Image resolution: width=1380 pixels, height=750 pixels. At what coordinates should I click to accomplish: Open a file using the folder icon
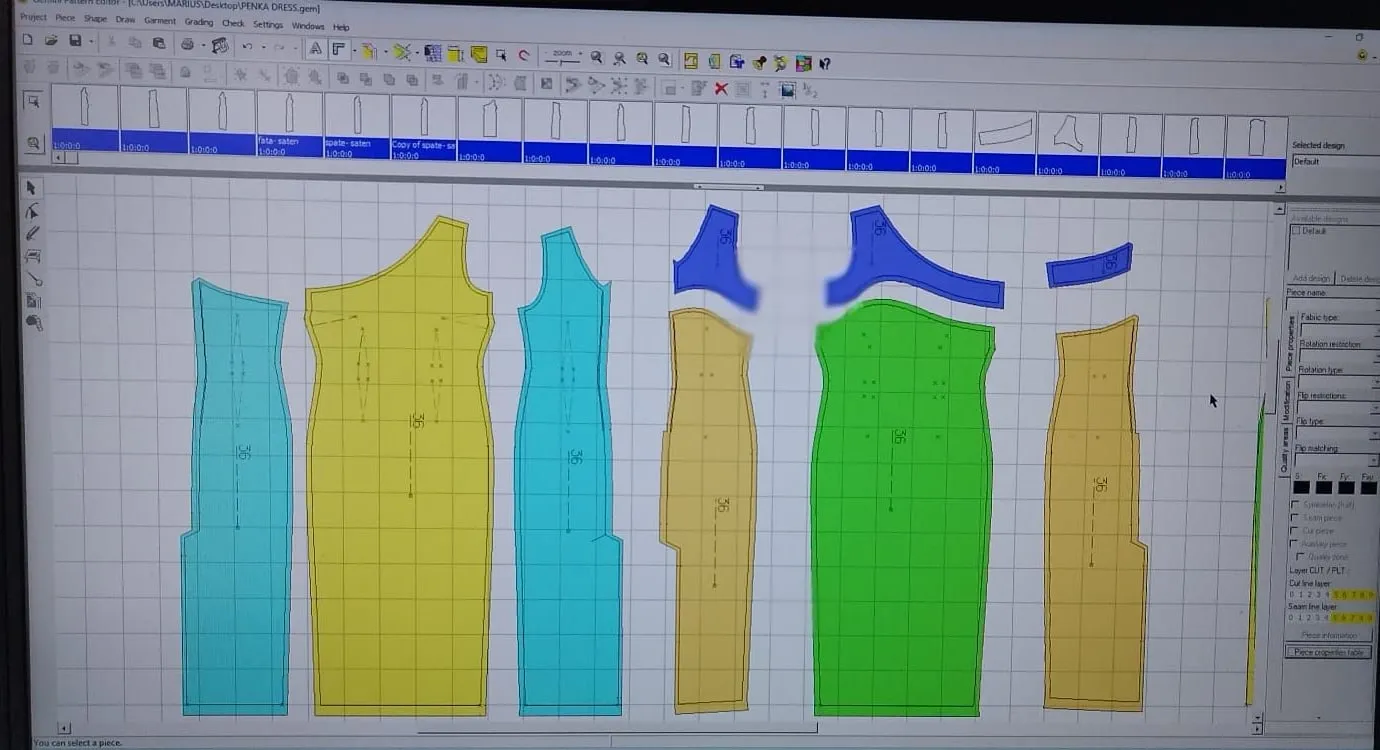pyautogui.click(x=51, y=41)
